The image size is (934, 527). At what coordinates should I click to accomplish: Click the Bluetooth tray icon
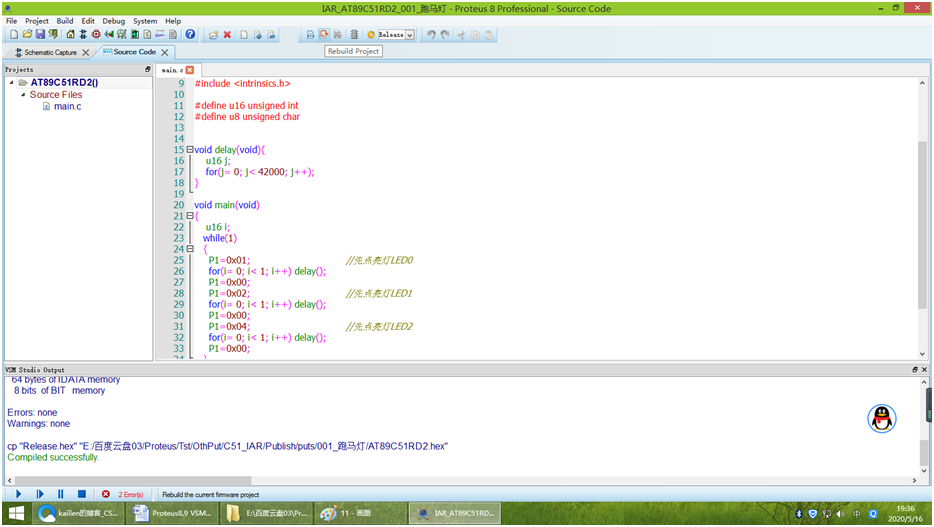[798, 513]
